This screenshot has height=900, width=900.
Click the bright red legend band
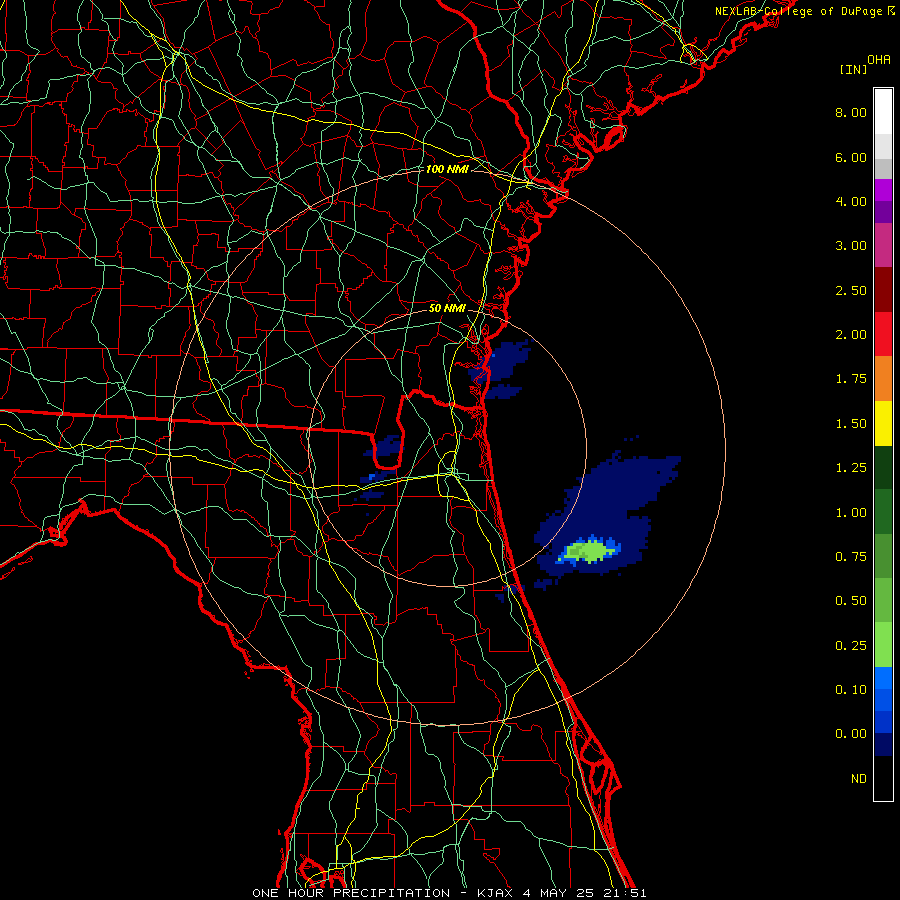coord(883,334)
